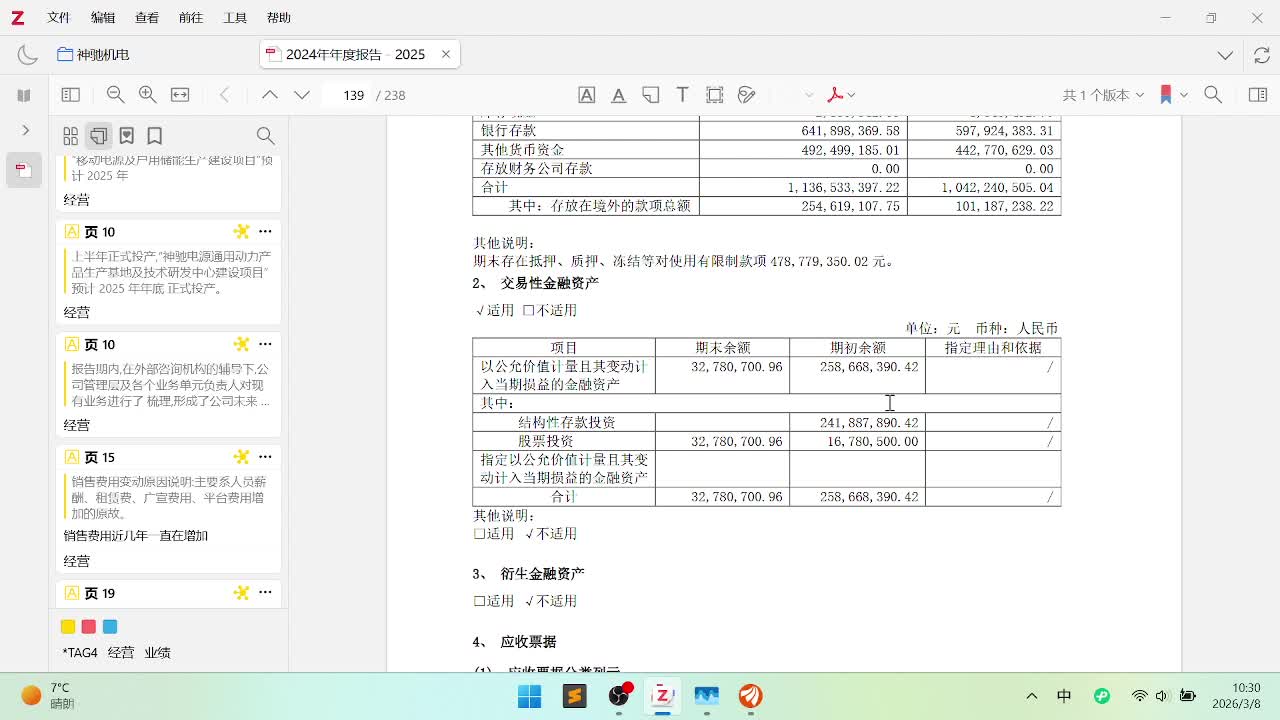Screen dimensions: 1280x720
Task: Go to the next page arrow
Action: coord(302,95)
